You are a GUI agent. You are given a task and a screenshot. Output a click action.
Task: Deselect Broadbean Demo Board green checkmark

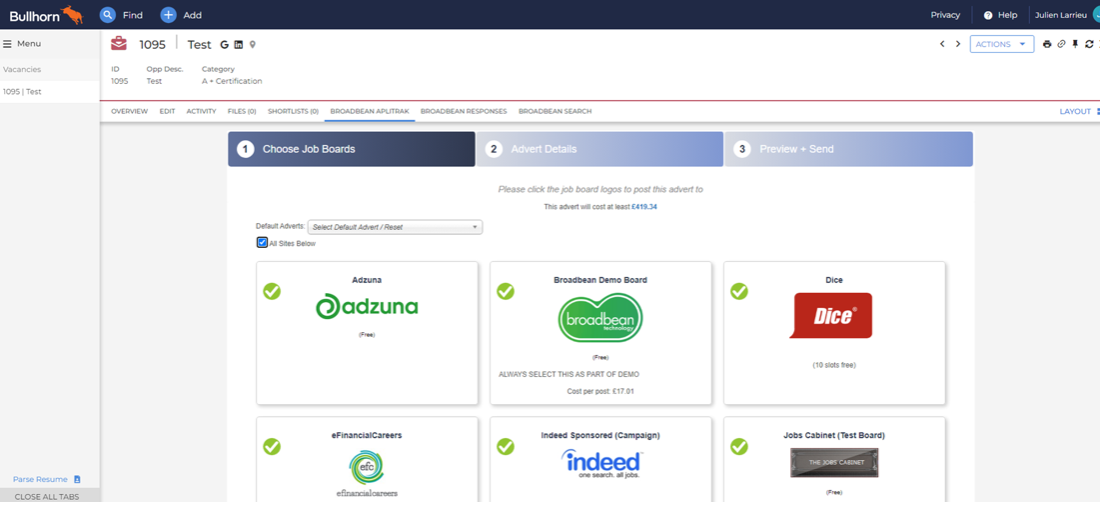[505, 291]
